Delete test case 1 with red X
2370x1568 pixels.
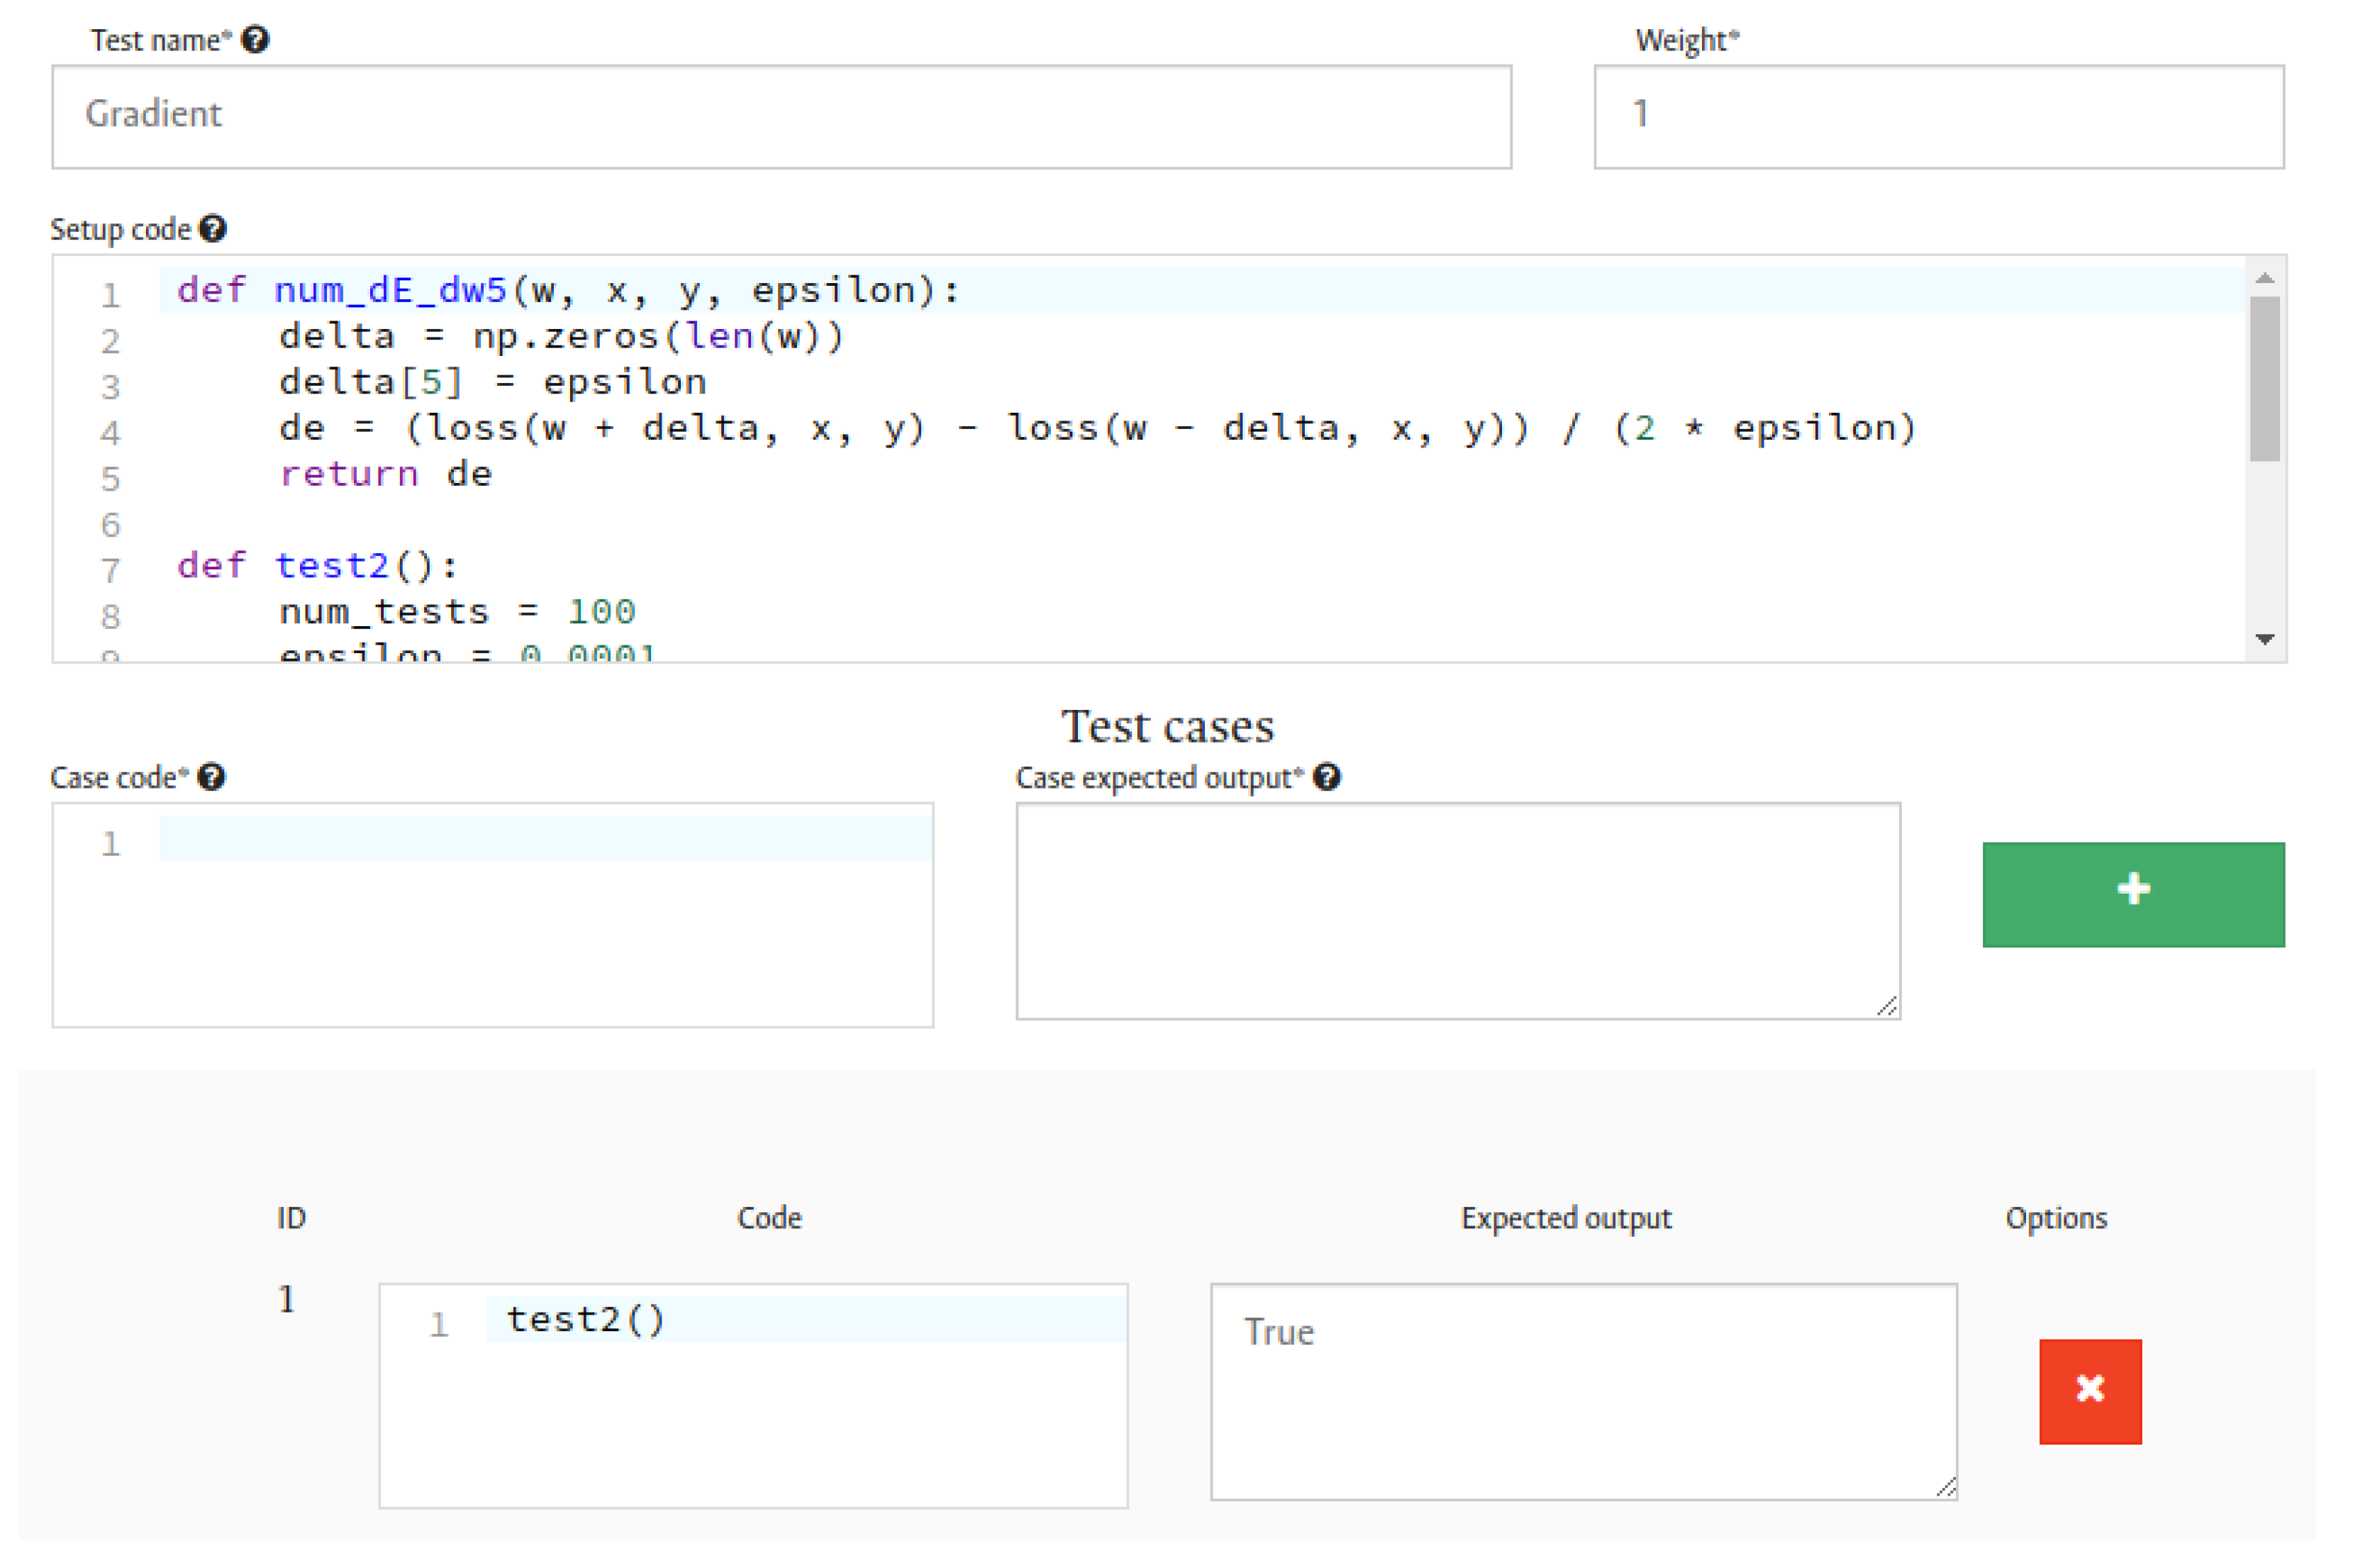pyautogui.click(x=2090, y=1391)
